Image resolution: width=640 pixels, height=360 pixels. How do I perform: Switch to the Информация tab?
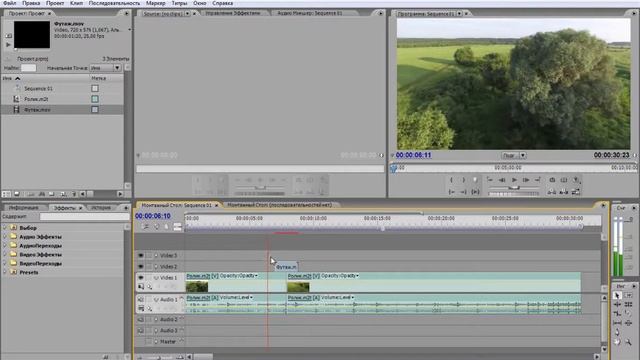pos(24,208)
